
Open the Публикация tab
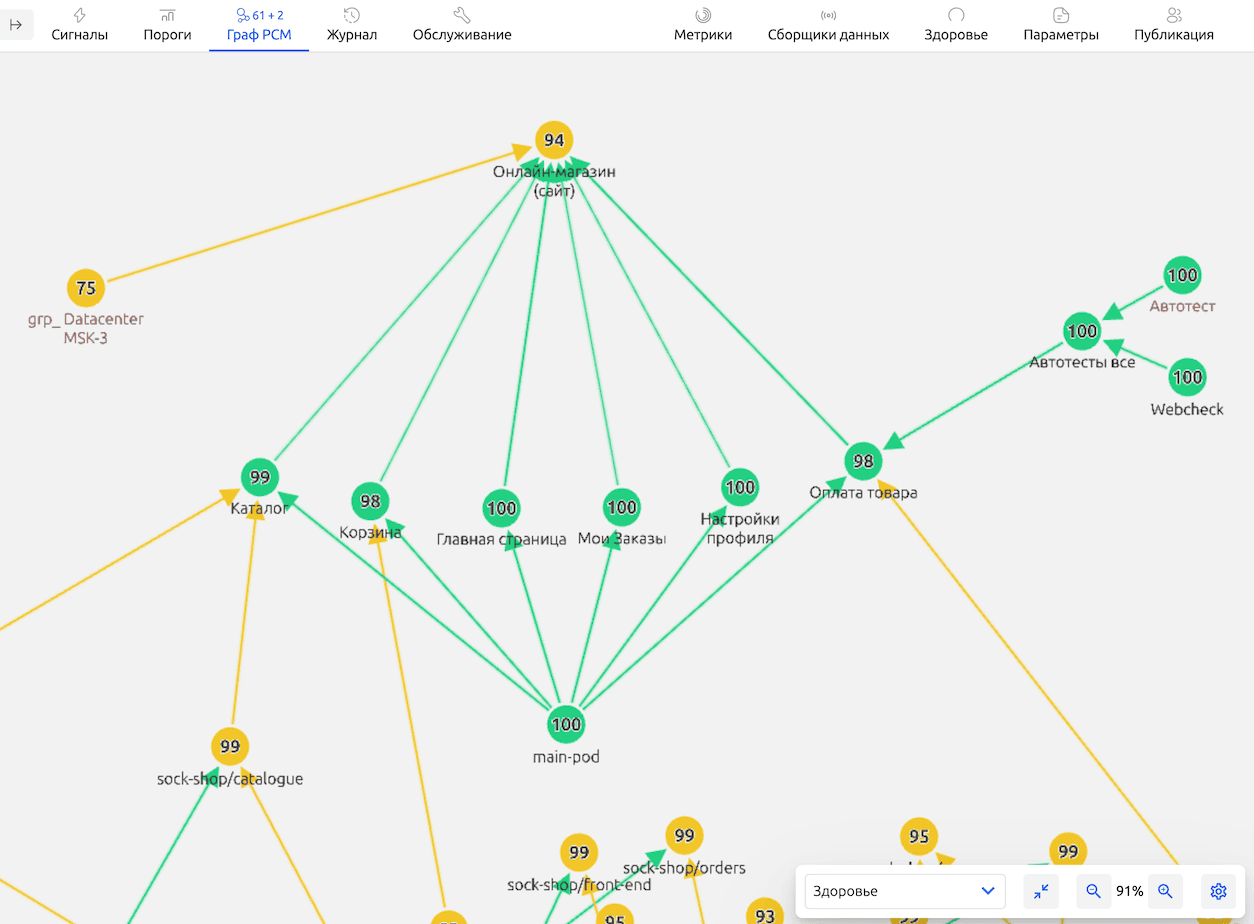click(x=1174, y=25)
